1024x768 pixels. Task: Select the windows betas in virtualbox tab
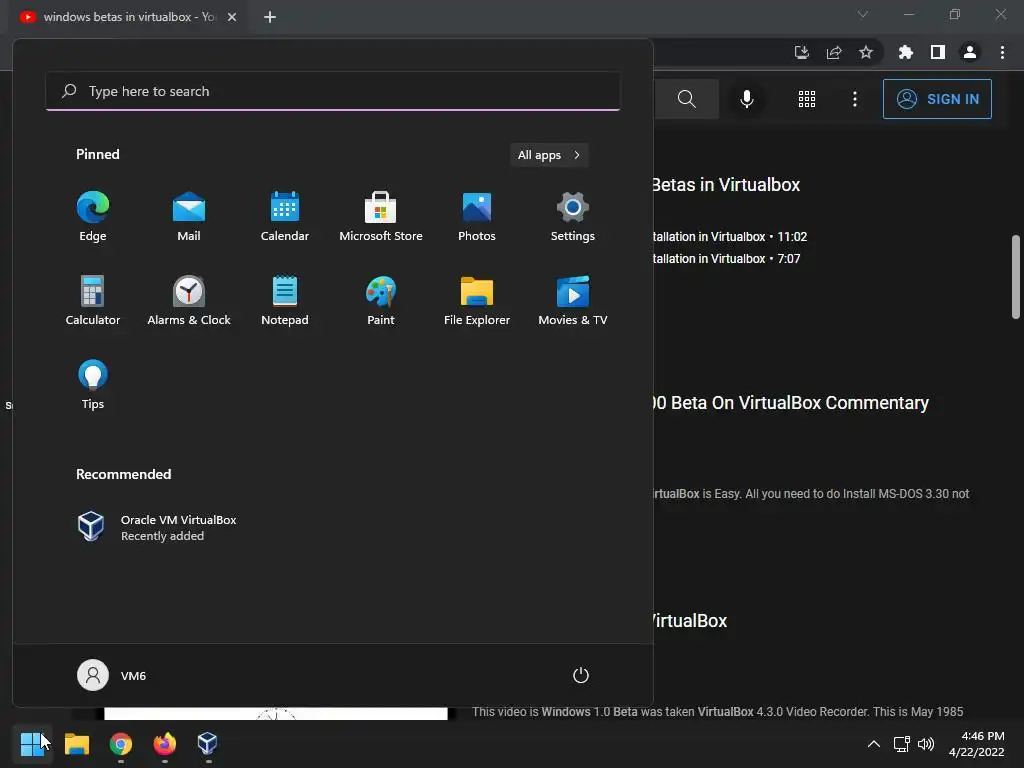tap(129, 17)
